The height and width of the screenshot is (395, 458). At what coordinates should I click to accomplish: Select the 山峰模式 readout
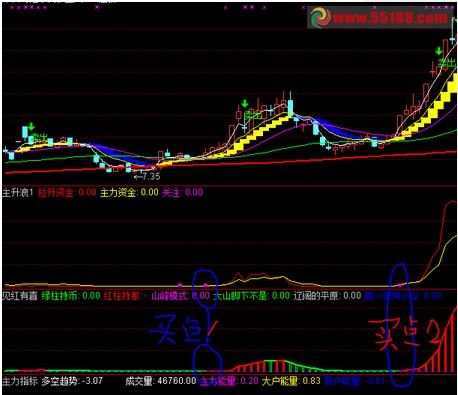(x=180, y=296)
